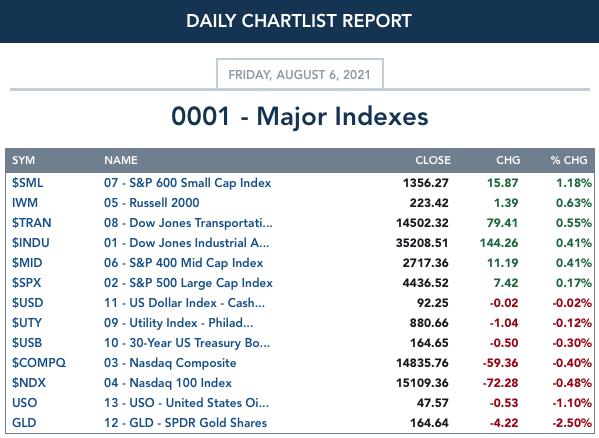Open the 0001 - Major Indexes heading
Image resolution: width=599 pixels, height=438 pixels.
coord(300,116)
